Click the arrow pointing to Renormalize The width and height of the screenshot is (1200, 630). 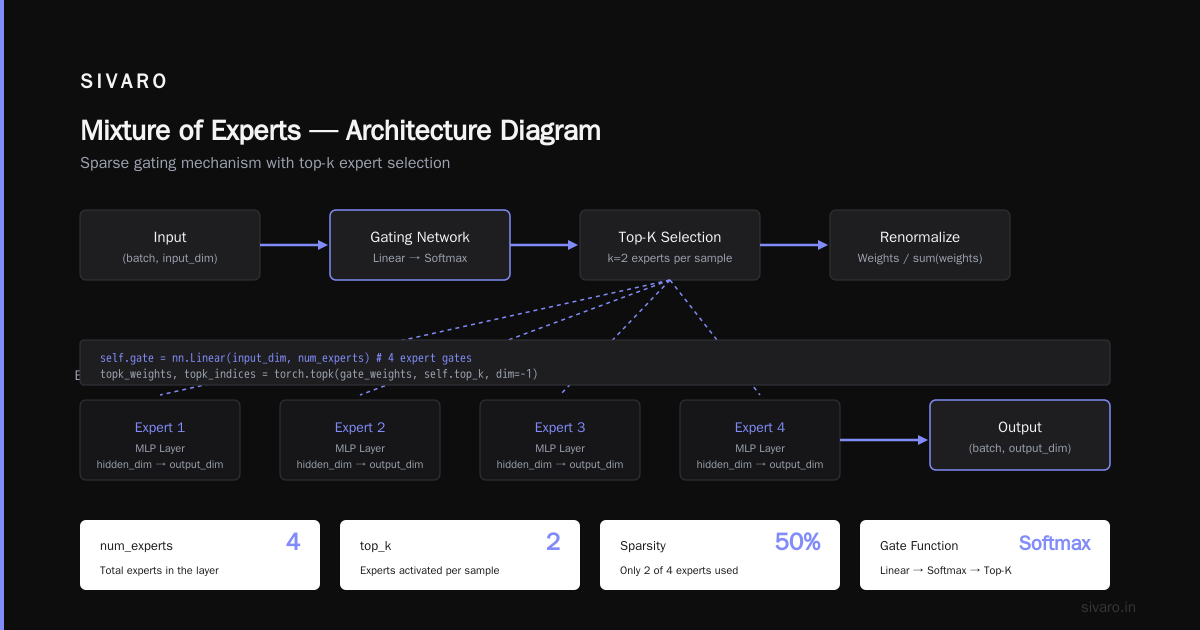tap(795, 245)
